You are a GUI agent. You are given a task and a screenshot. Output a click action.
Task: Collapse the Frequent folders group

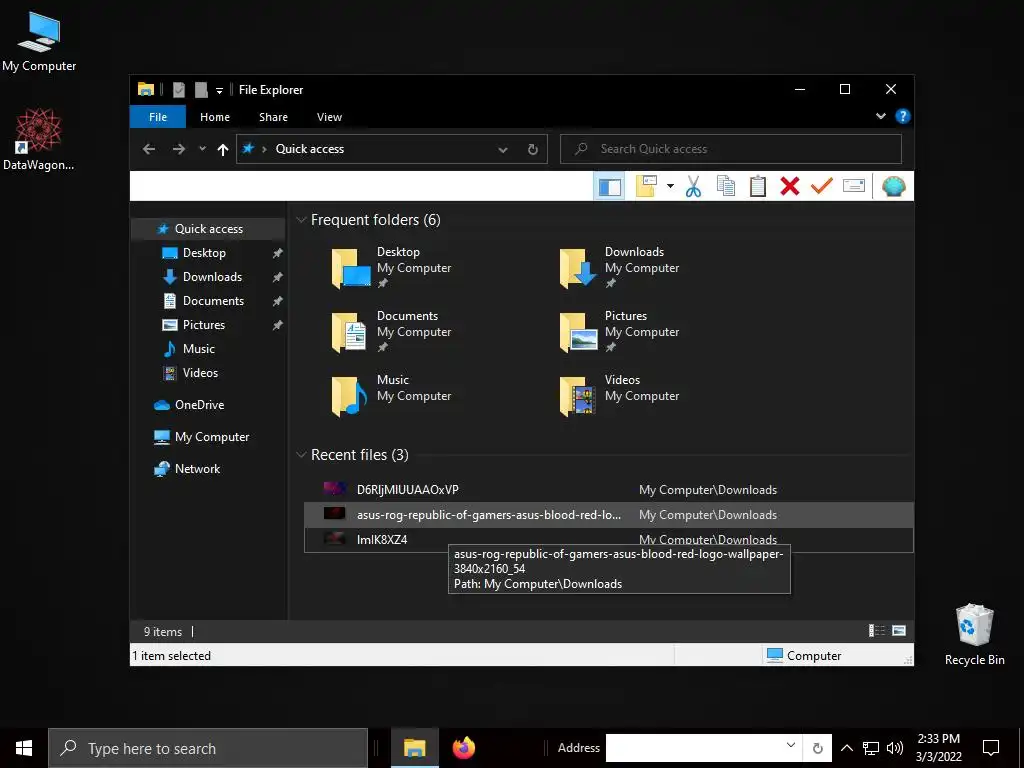tap(301, 220)
